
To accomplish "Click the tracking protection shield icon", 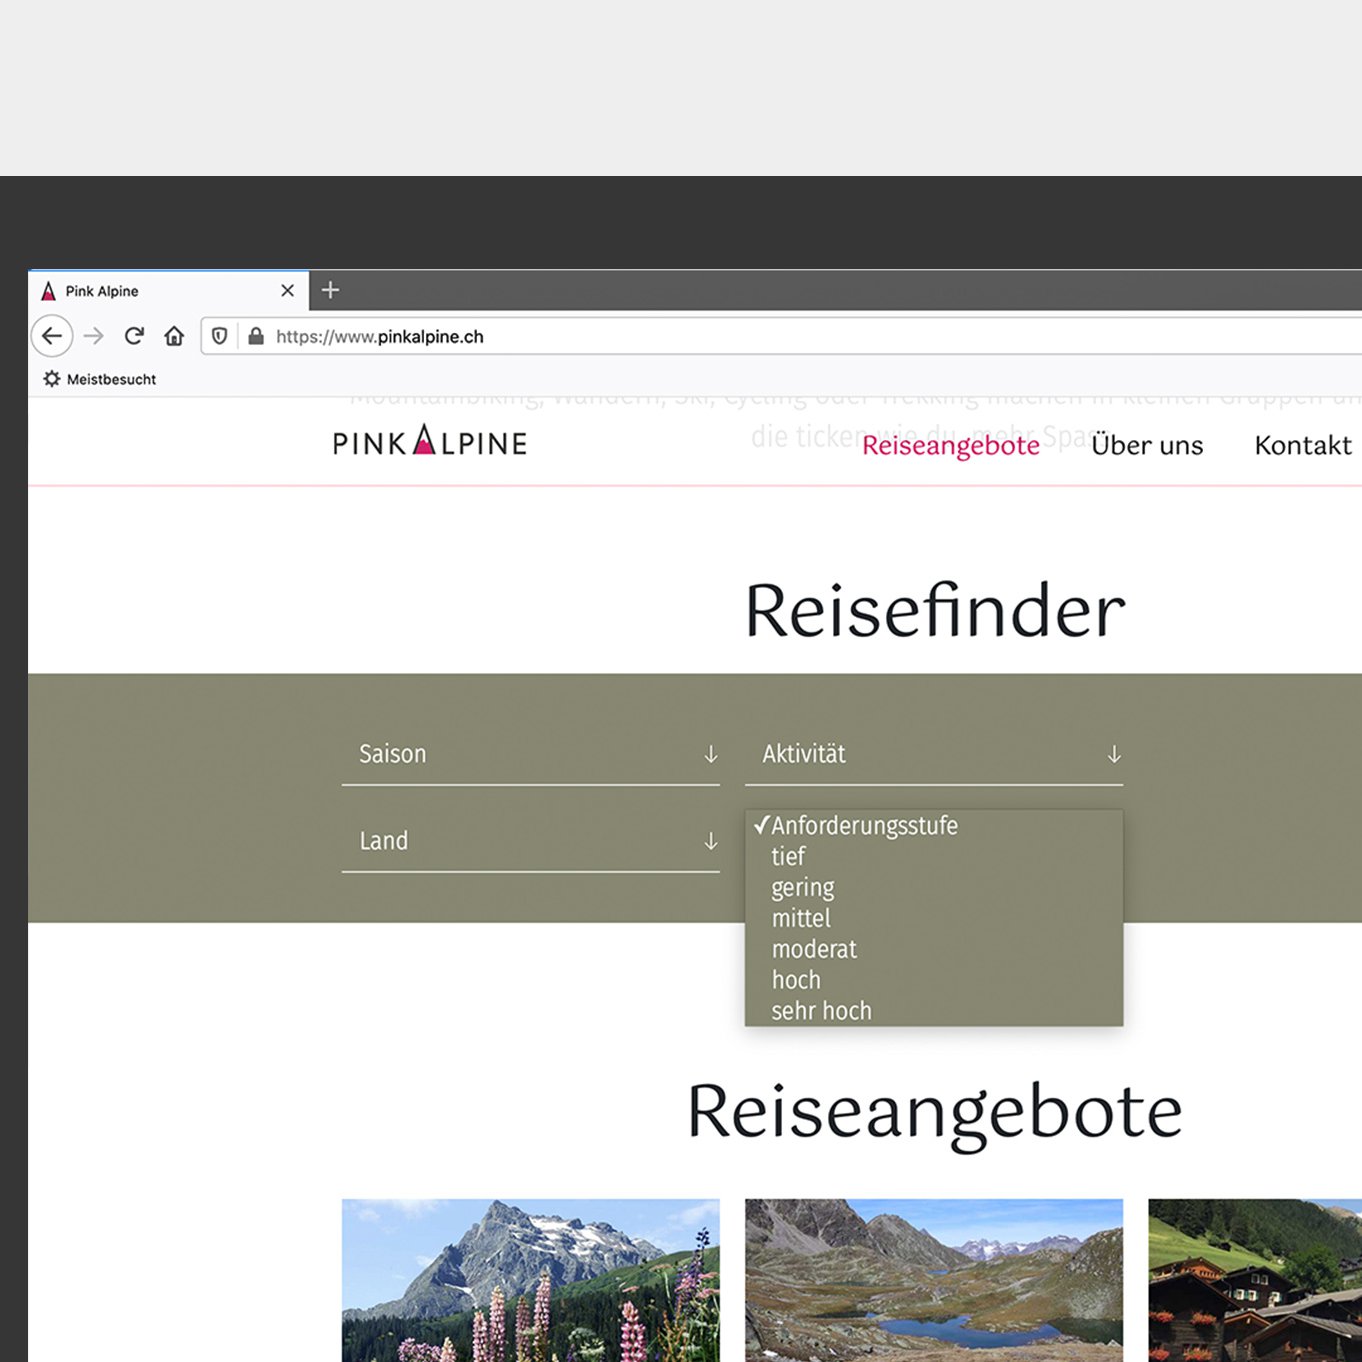I will pos(219,336).
